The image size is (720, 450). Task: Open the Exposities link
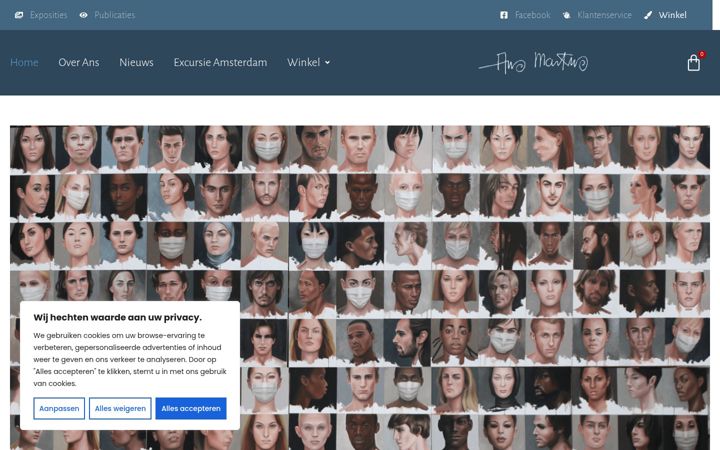48,15
